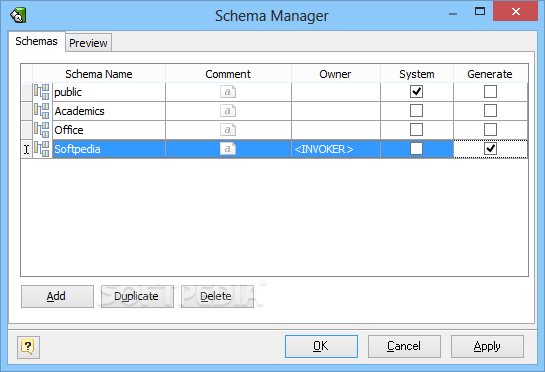Click the Owner column header
Screen dimensions: 545x372
pos(335,74)
